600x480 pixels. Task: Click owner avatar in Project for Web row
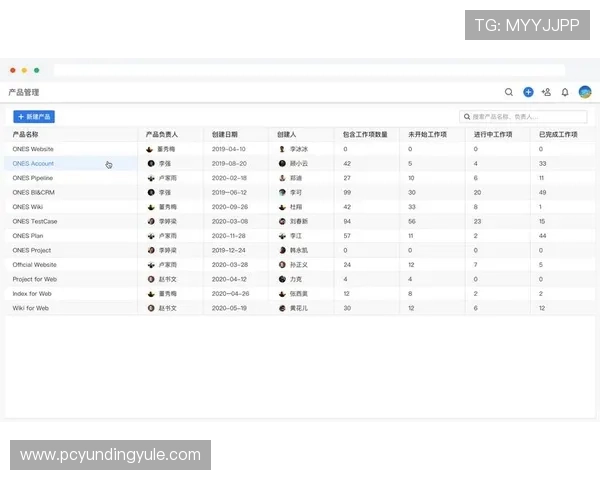point(151,279)
